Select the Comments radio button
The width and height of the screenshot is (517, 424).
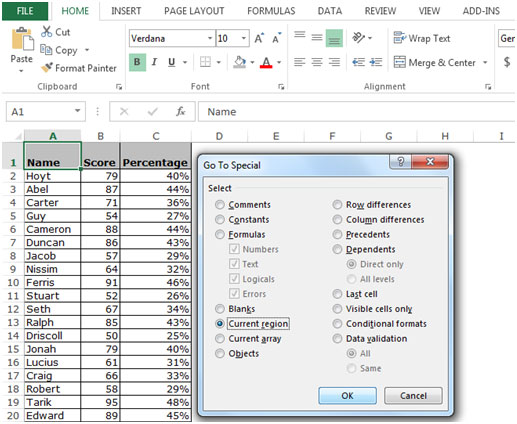pos(219,205)
